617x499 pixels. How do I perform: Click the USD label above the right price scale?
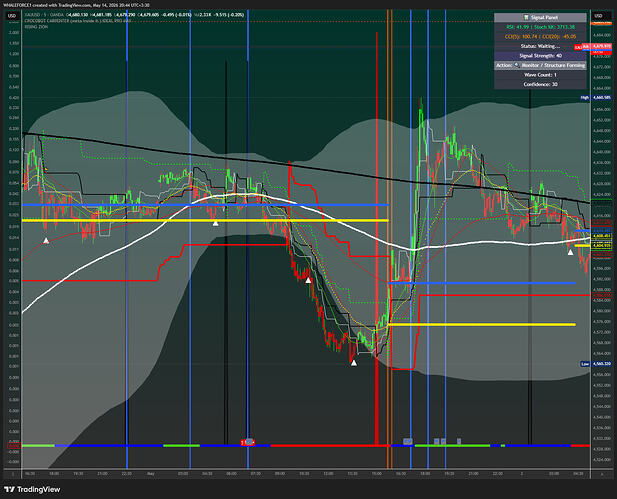[x=598, y=16]
